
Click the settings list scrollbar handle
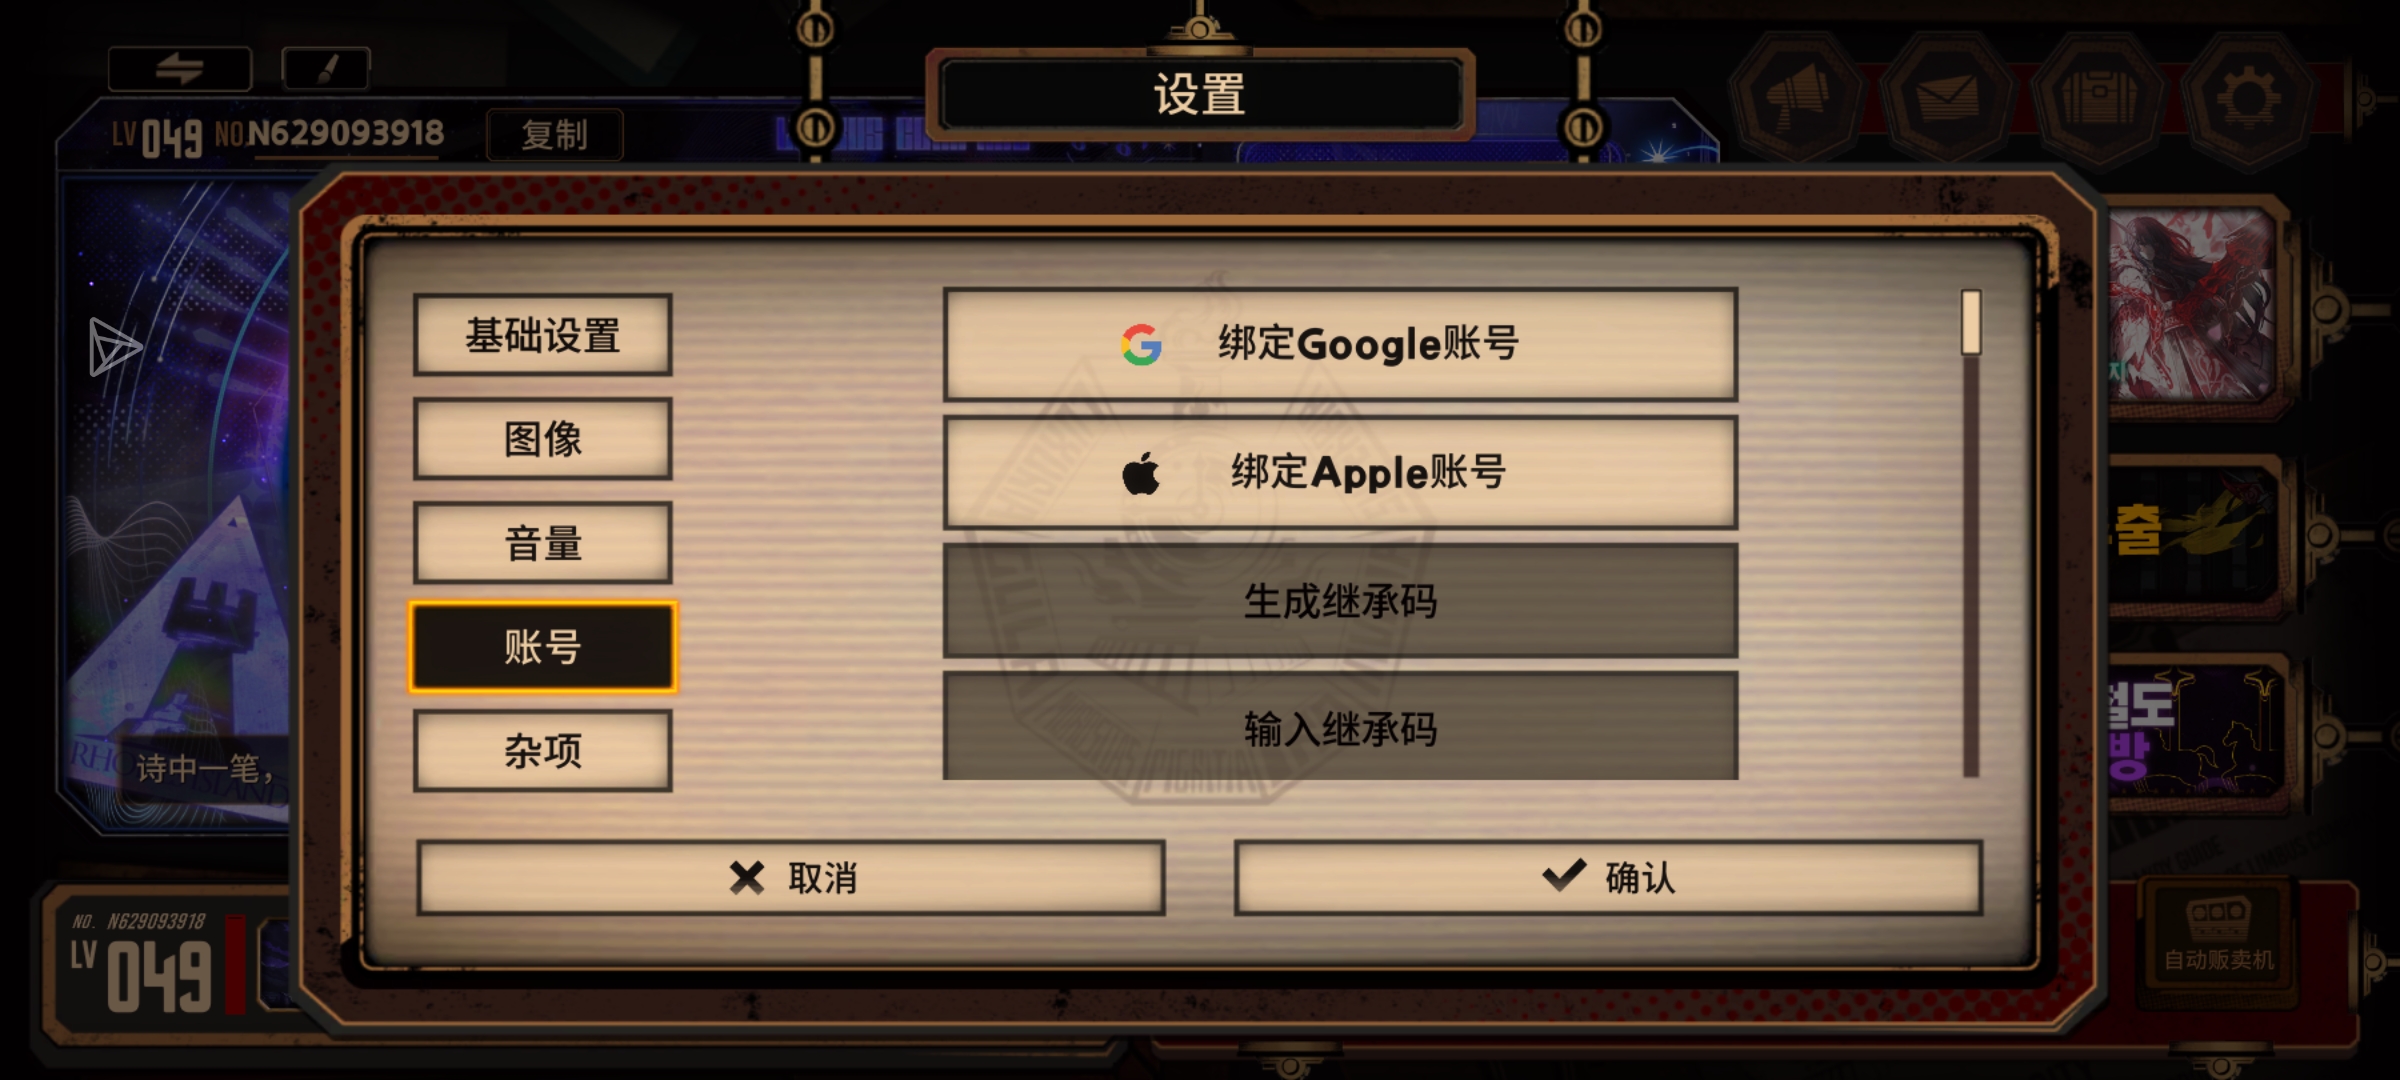(1971, 322)
